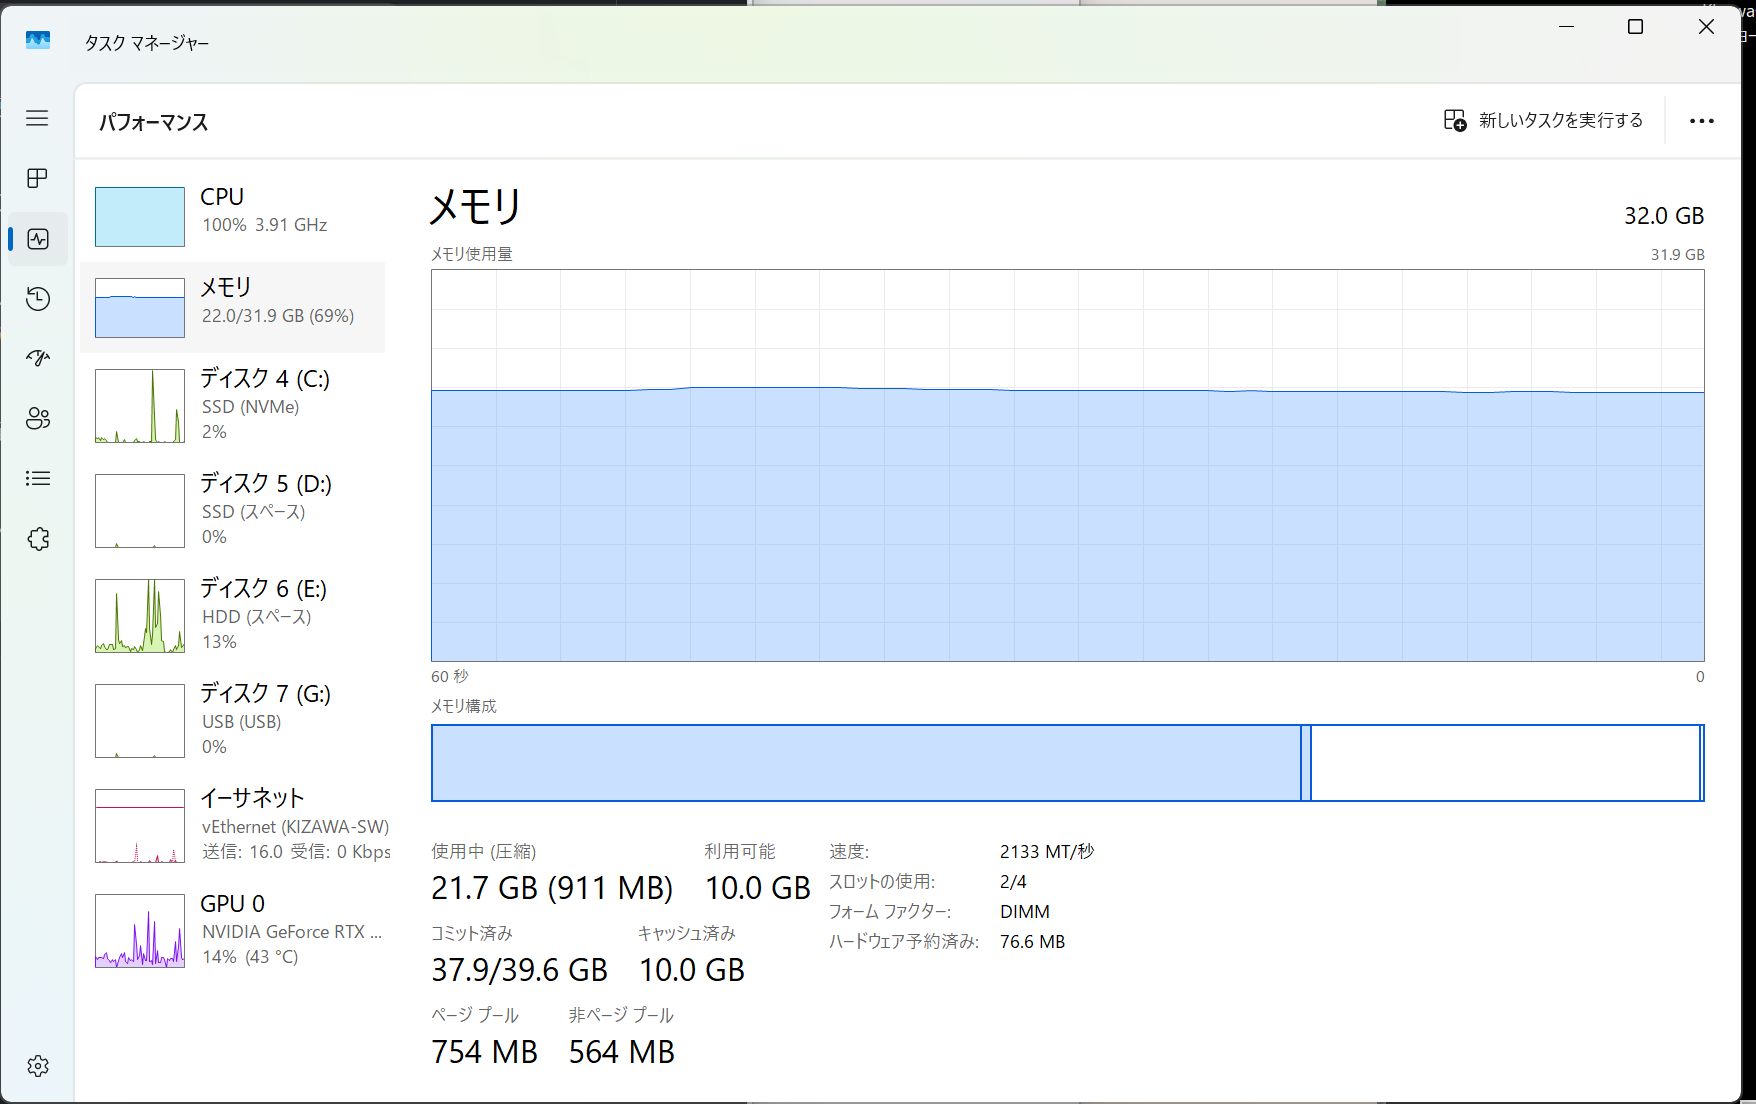Open the Services page icon

point(38,539)
